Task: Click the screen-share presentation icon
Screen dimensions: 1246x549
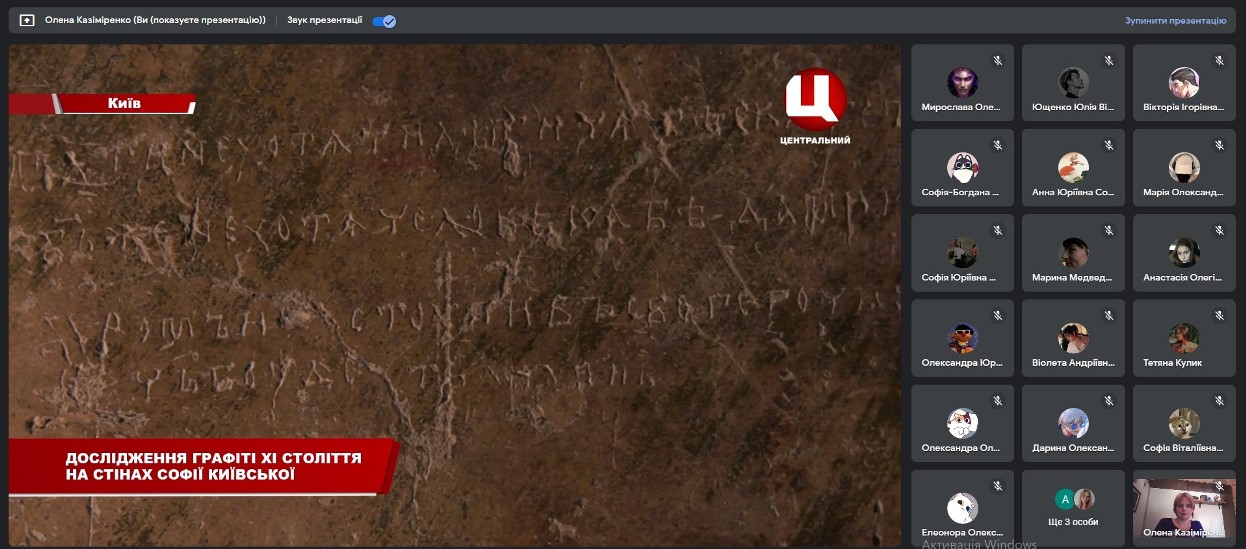Action: pos(27,20)
